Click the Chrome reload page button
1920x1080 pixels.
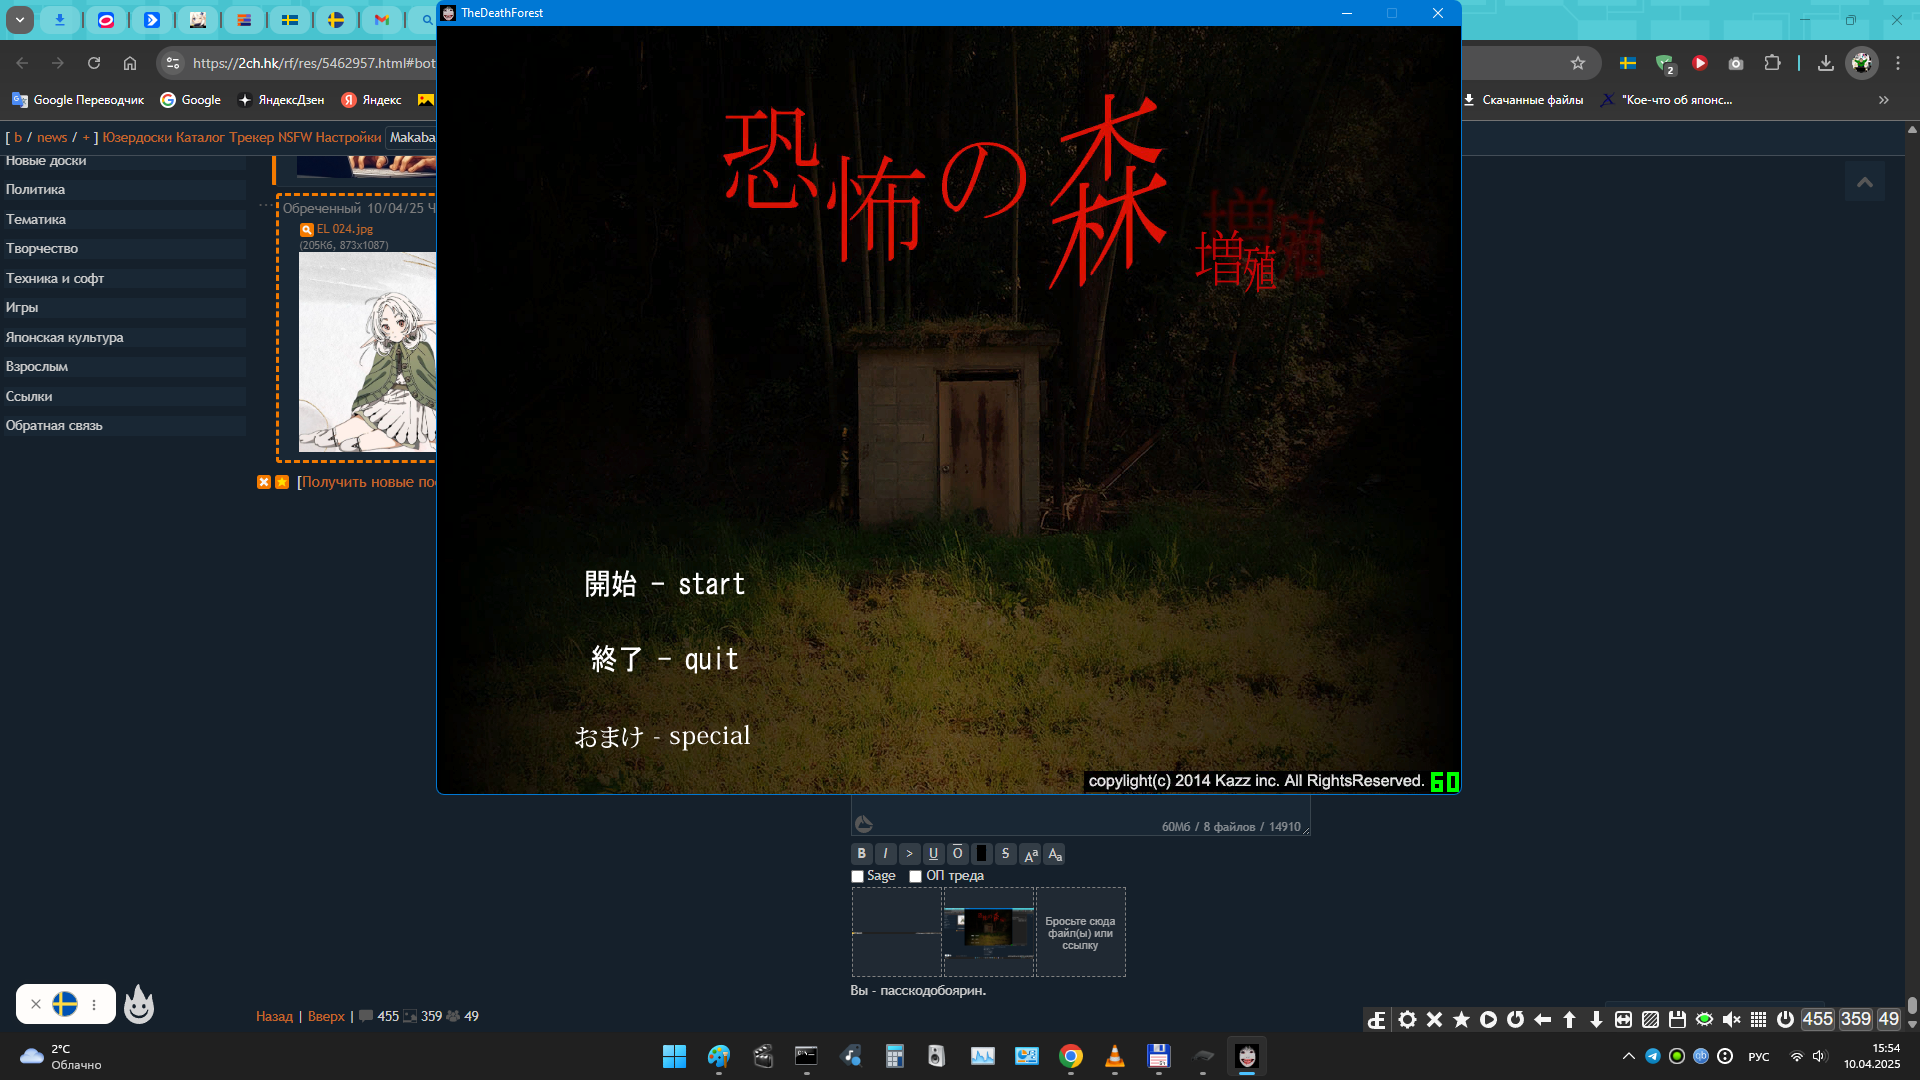coord(94,63)
